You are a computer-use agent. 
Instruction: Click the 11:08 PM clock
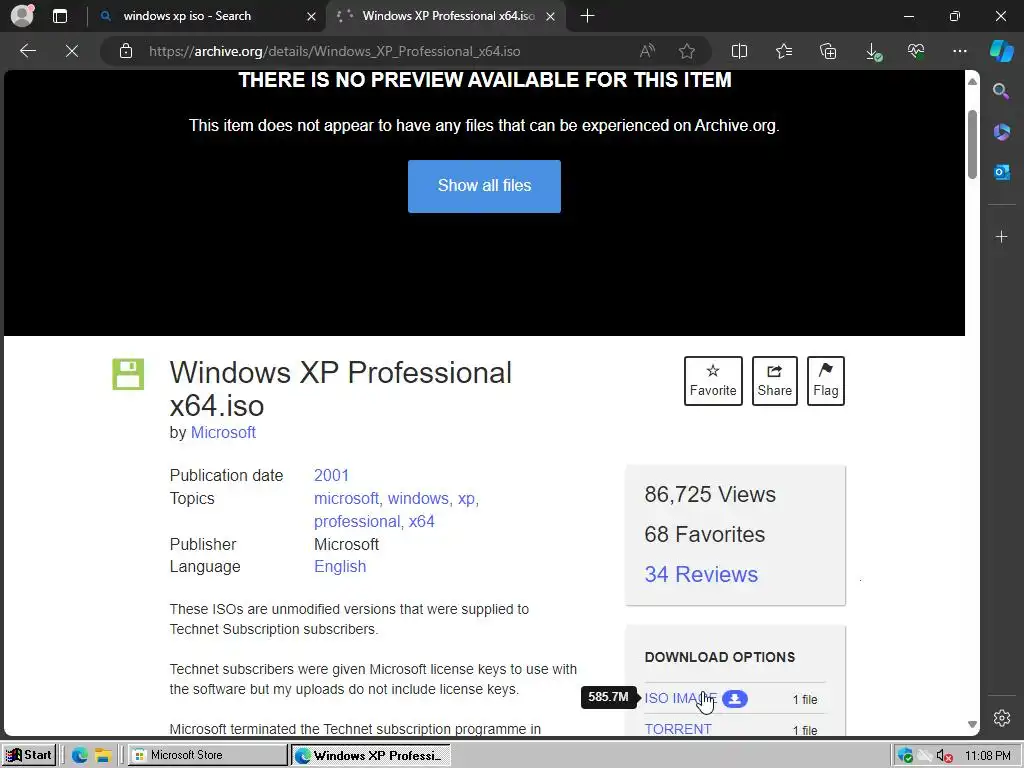click(987, 756)
